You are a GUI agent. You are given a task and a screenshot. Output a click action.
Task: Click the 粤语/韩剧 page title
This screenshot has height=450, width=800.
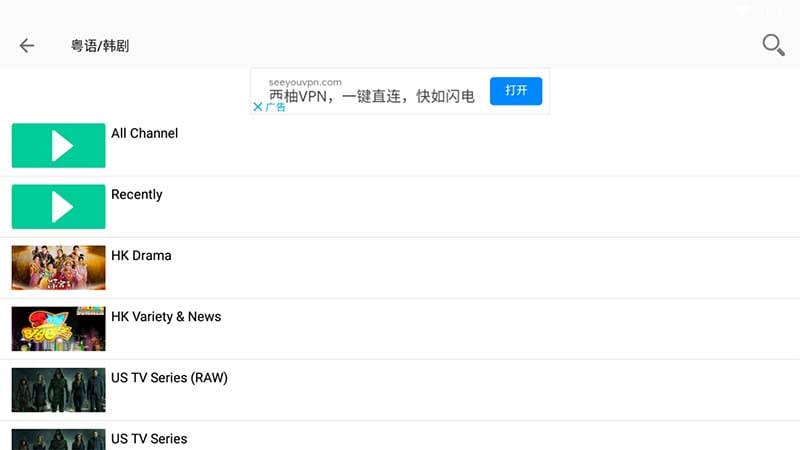(100, 46)
